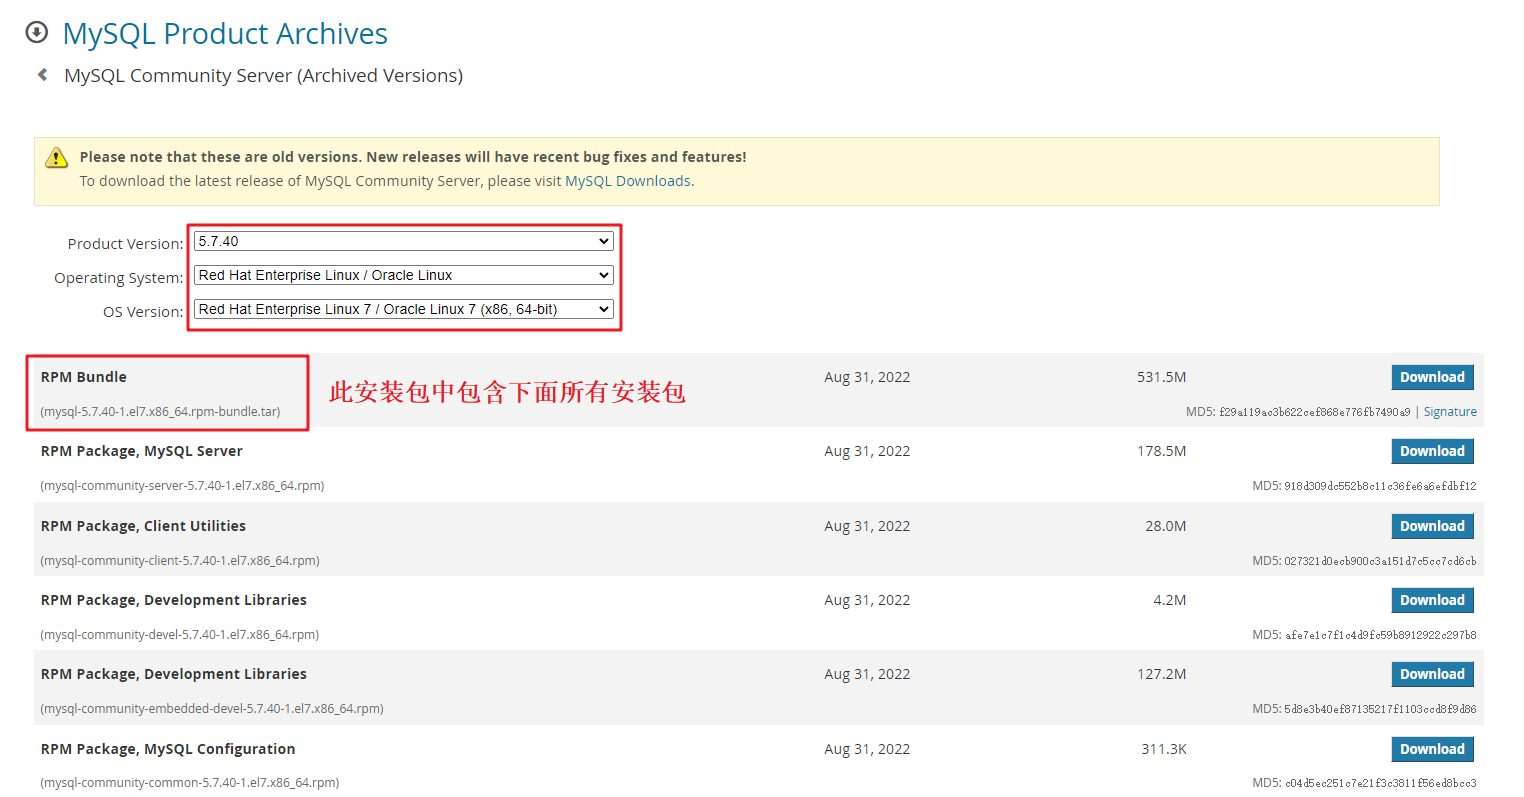Click the yellow warning triangle icon
The height and width of the screenshot is (797, 1524).
coord(57,158)
